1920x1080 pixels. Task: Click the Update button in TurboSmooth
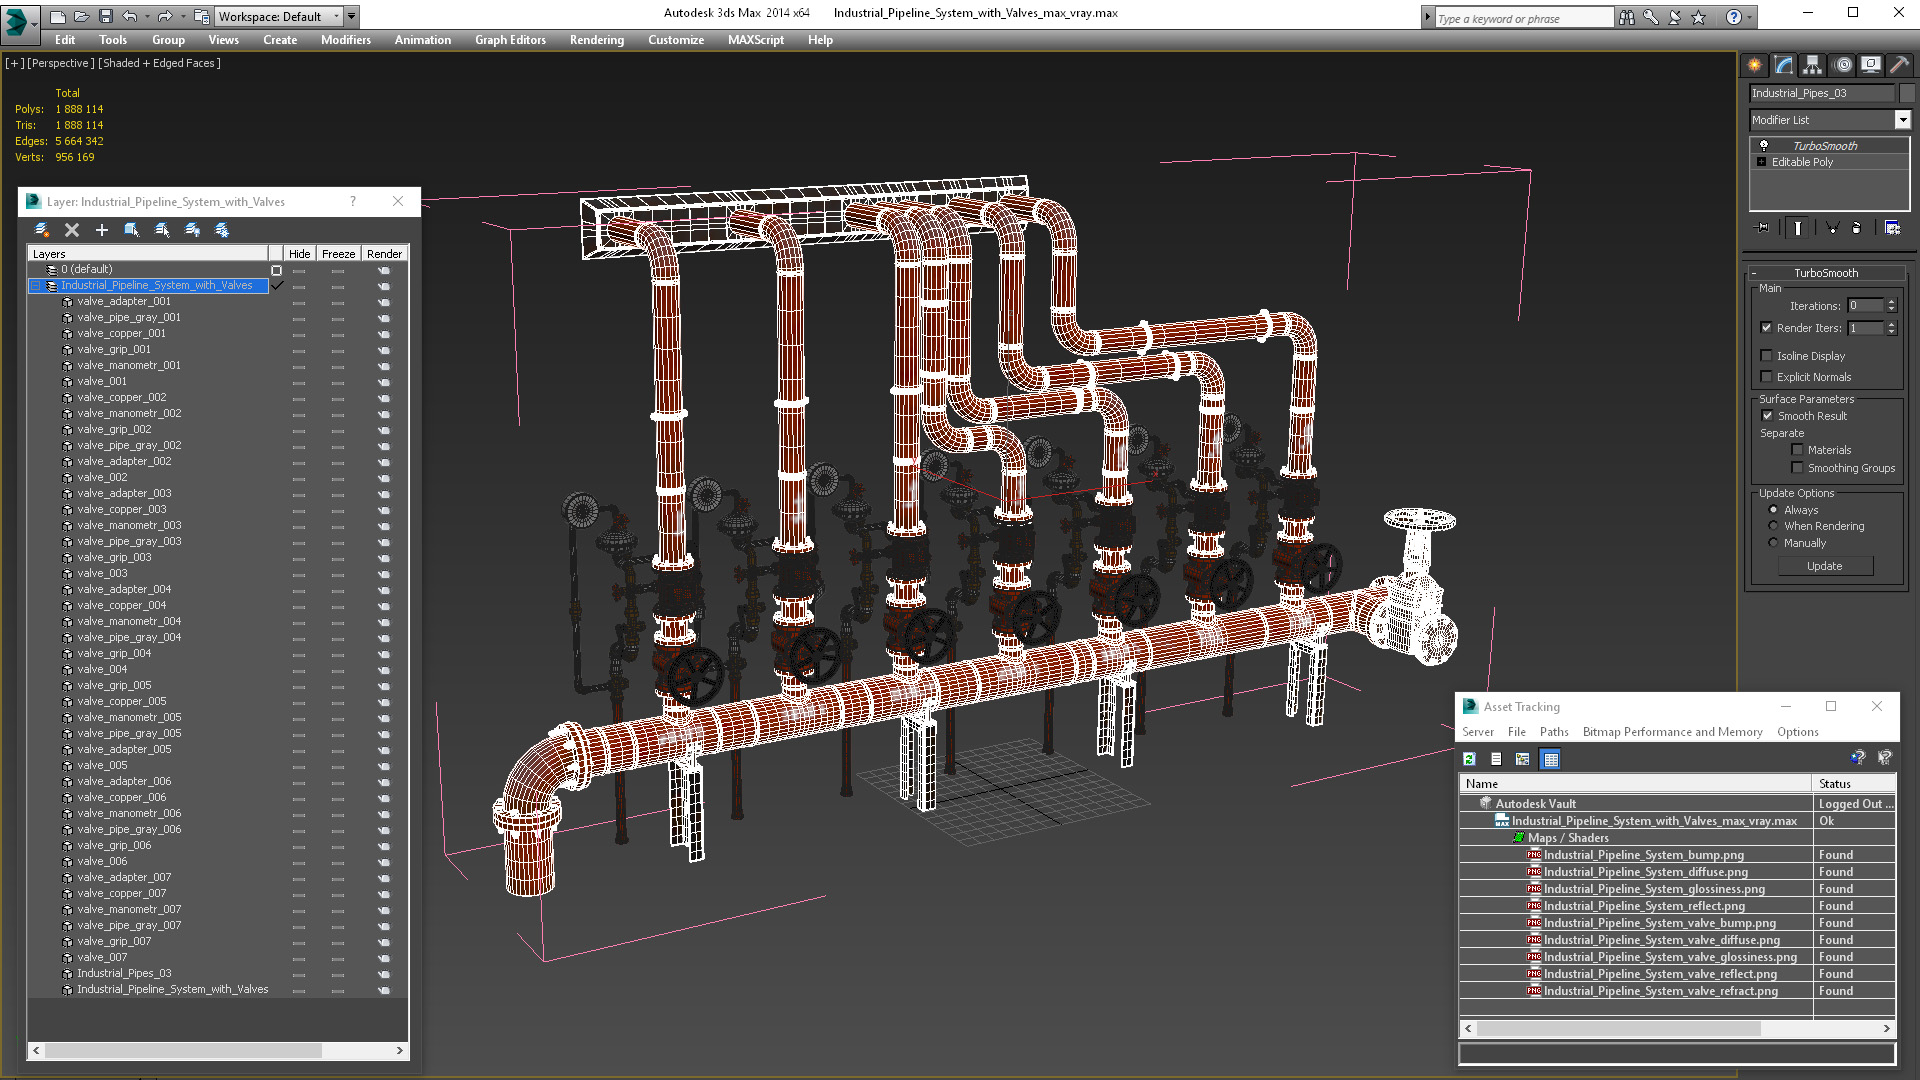coord(1825,566)
